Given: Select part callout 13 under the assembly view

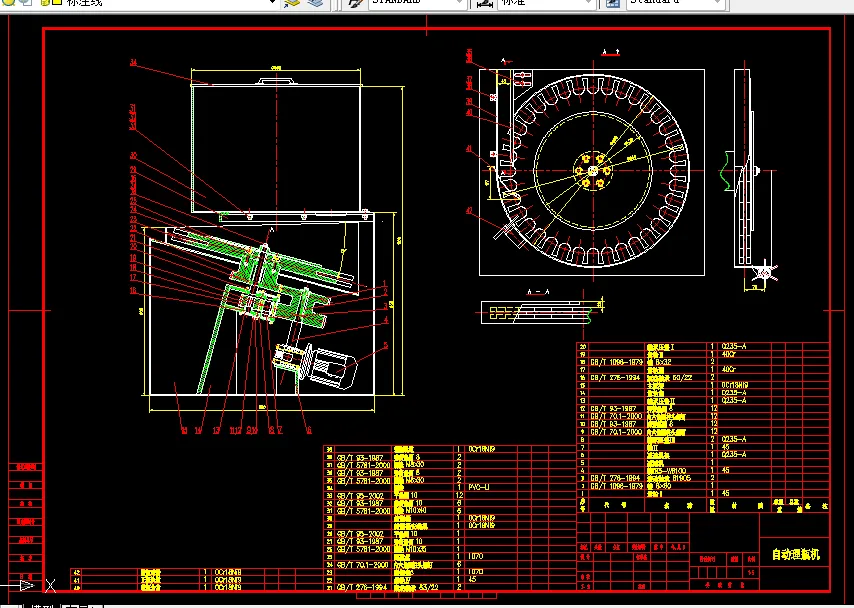Looking at the screenshot, I should (216, 430).
